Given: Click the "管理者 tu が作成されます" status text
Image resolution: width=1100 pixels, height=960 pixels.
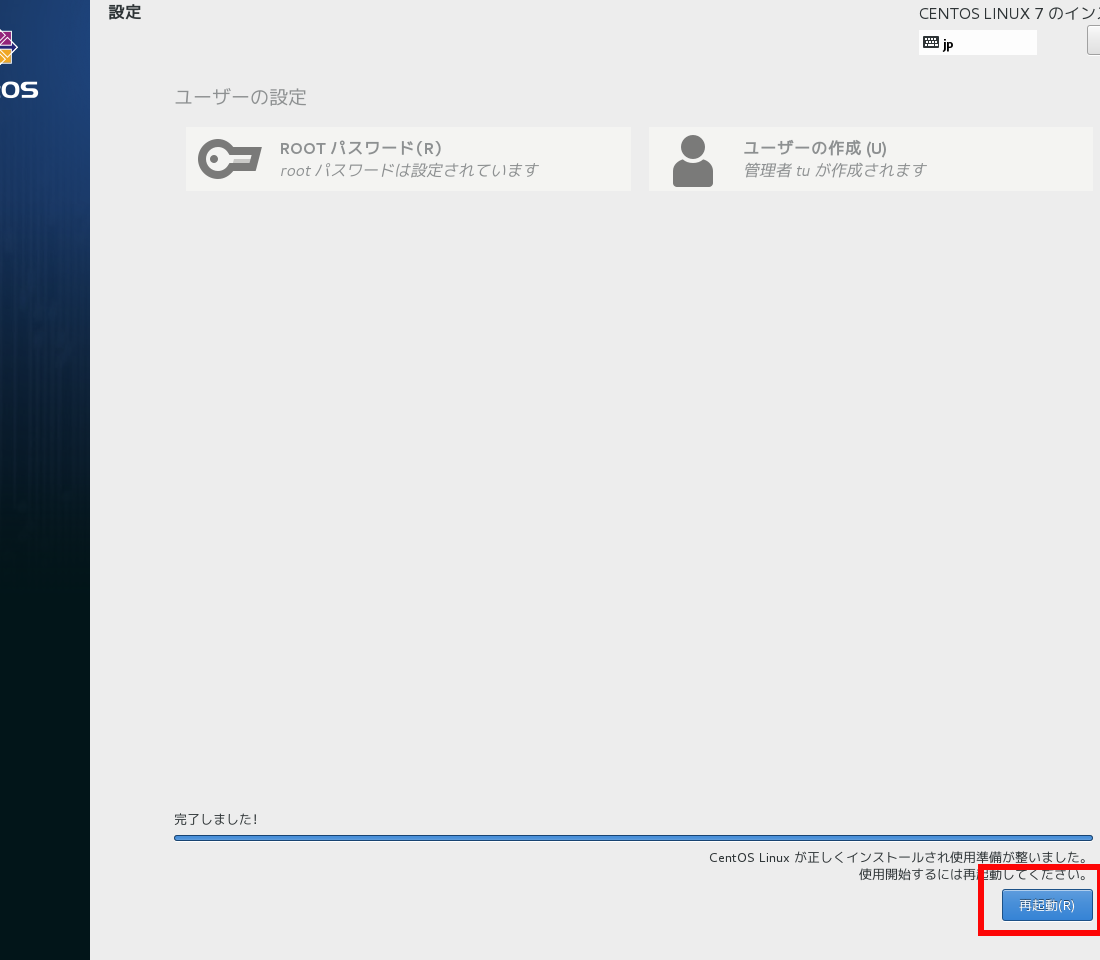Looking at the screenshot, I should point(834,171).
